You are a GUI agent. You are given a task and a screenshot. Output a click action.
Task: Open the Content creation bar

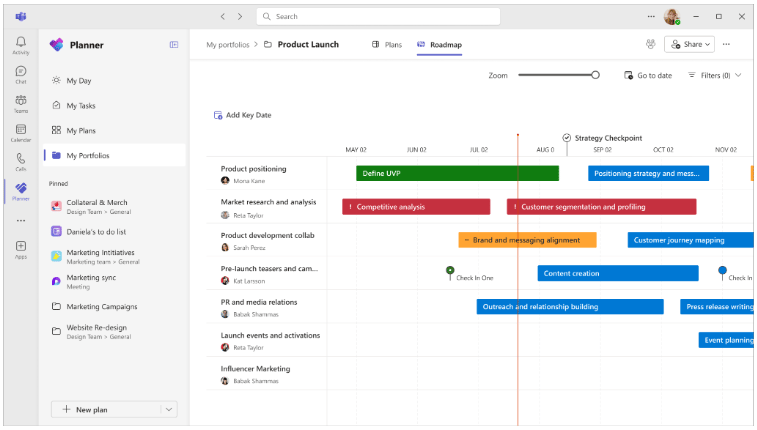tap(618, 273)
